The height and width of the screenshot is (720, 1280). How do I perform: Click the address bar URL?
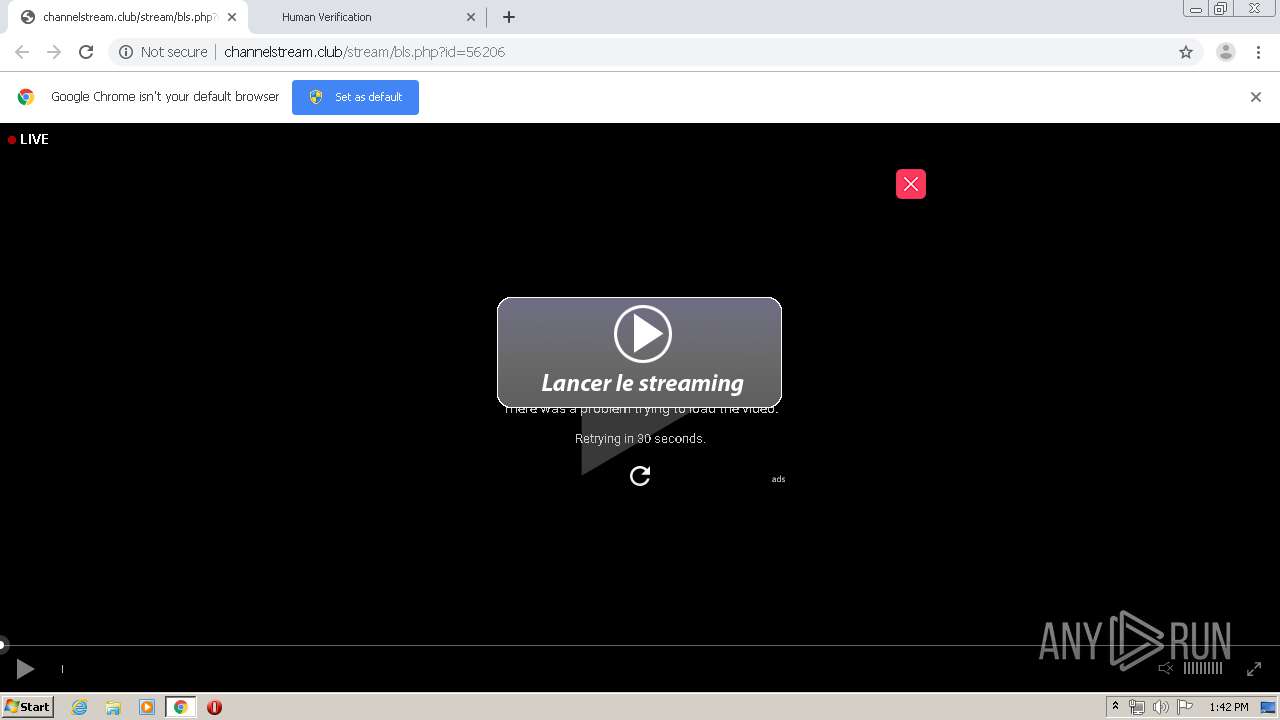(x=364, y=52)
